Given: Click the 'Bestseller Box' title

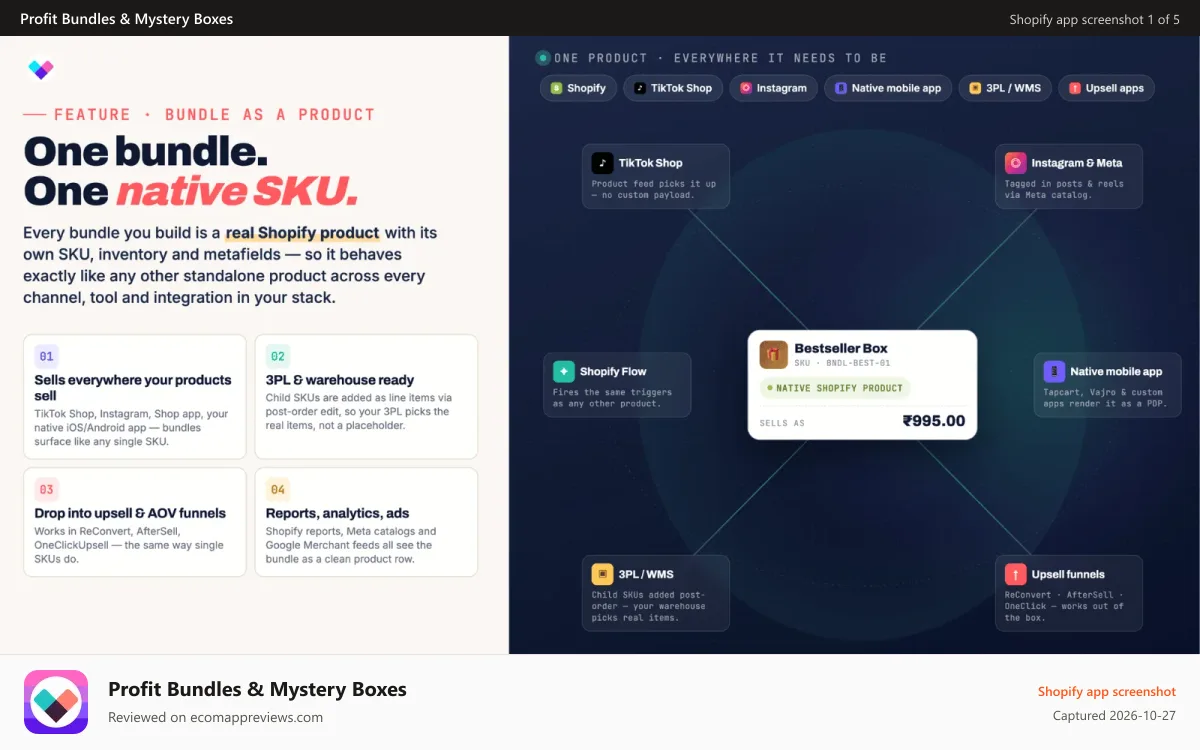Looking at the screenshot, I should coord(841,348).
